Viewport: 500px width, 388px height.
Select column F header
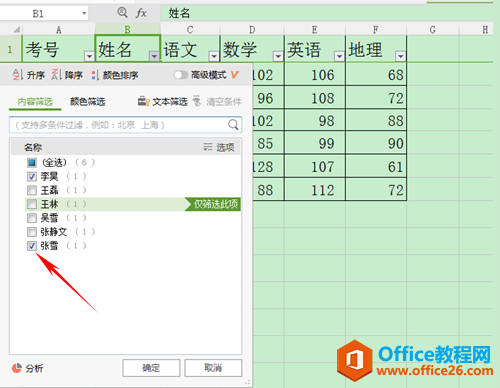[376, 30]
